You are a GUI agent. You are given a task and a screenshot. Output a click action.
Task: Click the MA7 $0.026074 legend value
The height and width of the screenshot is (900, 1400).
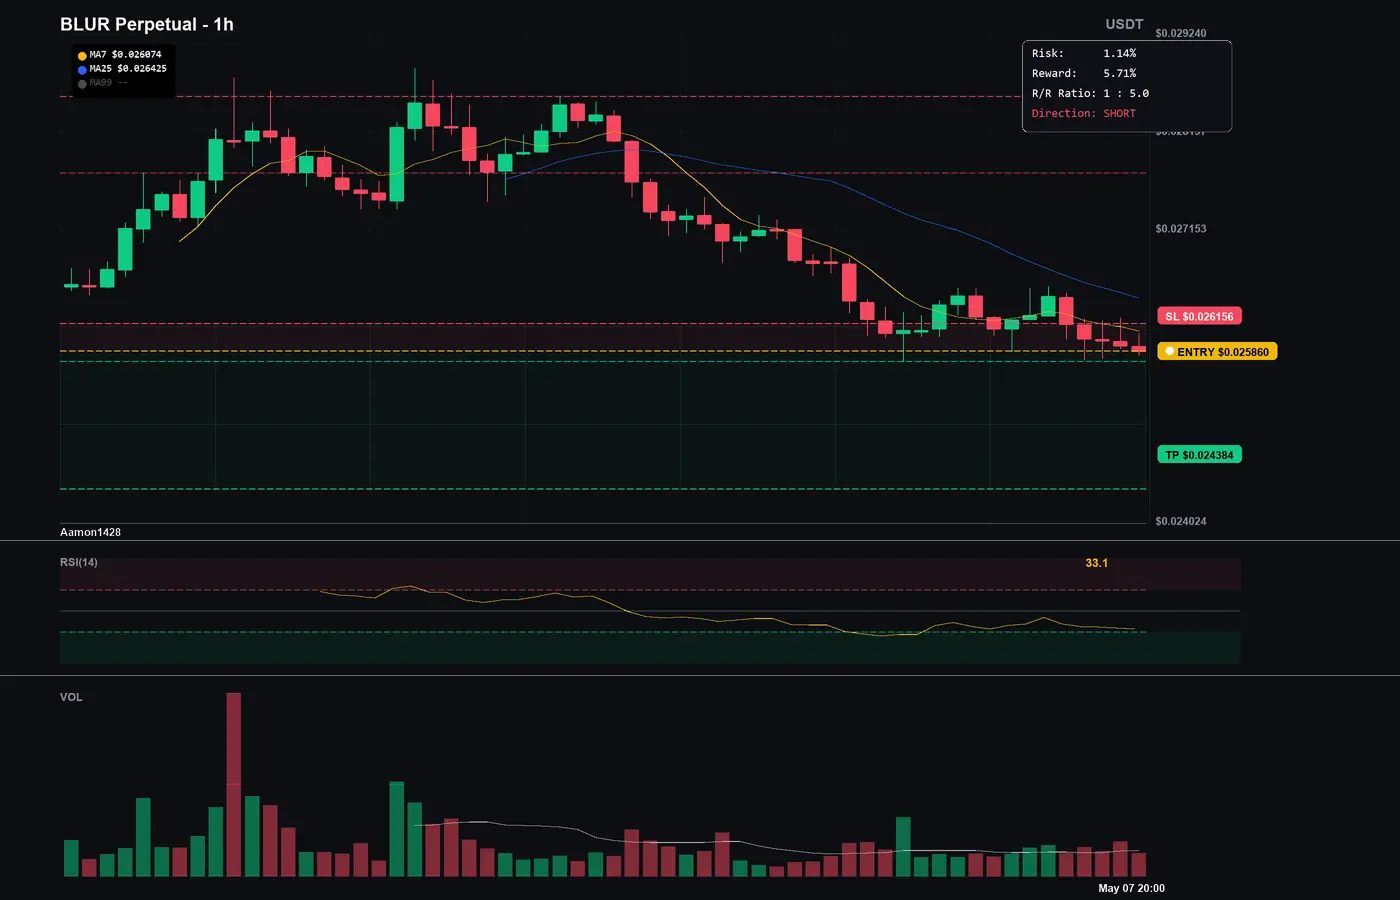(125, 55)
